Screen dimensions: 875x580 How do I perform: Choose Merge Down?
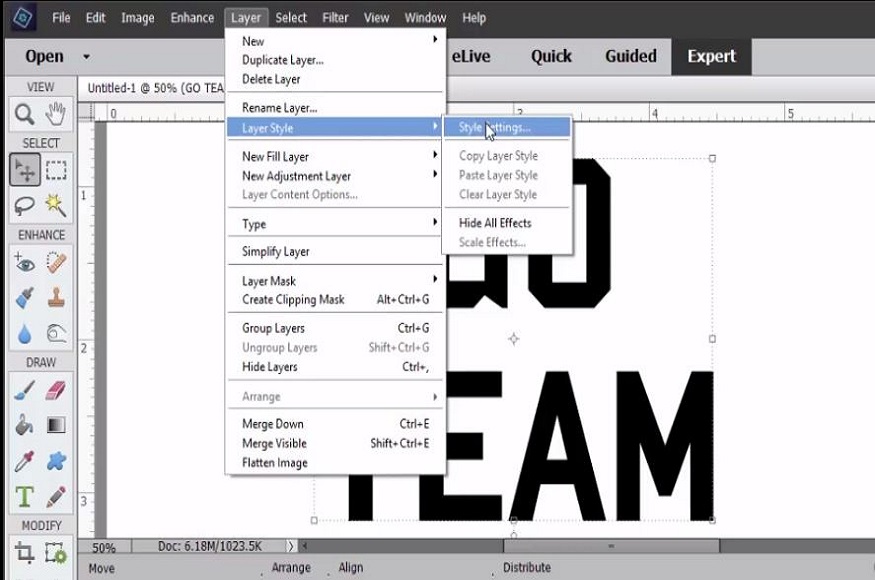tap(335, 424)
